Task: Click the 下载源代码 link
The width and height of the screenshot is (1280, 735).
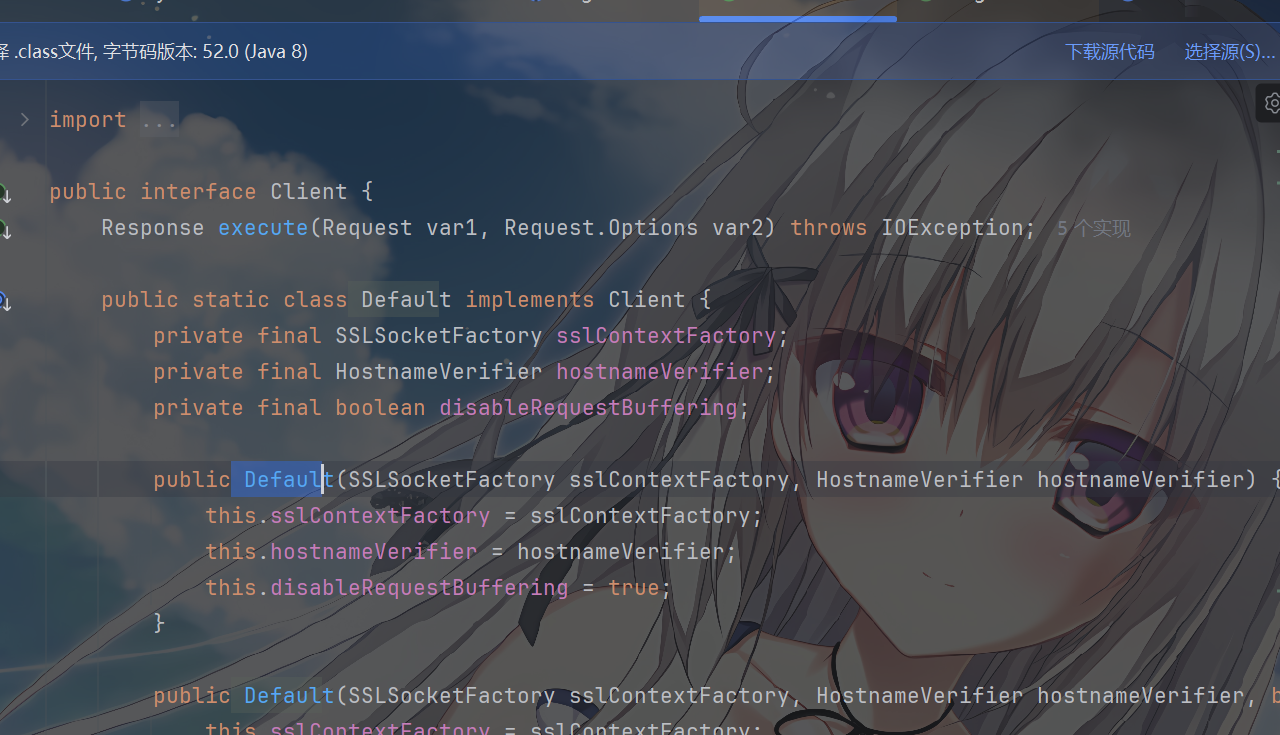Action: pyautogui.click(x=1109, y=52)
